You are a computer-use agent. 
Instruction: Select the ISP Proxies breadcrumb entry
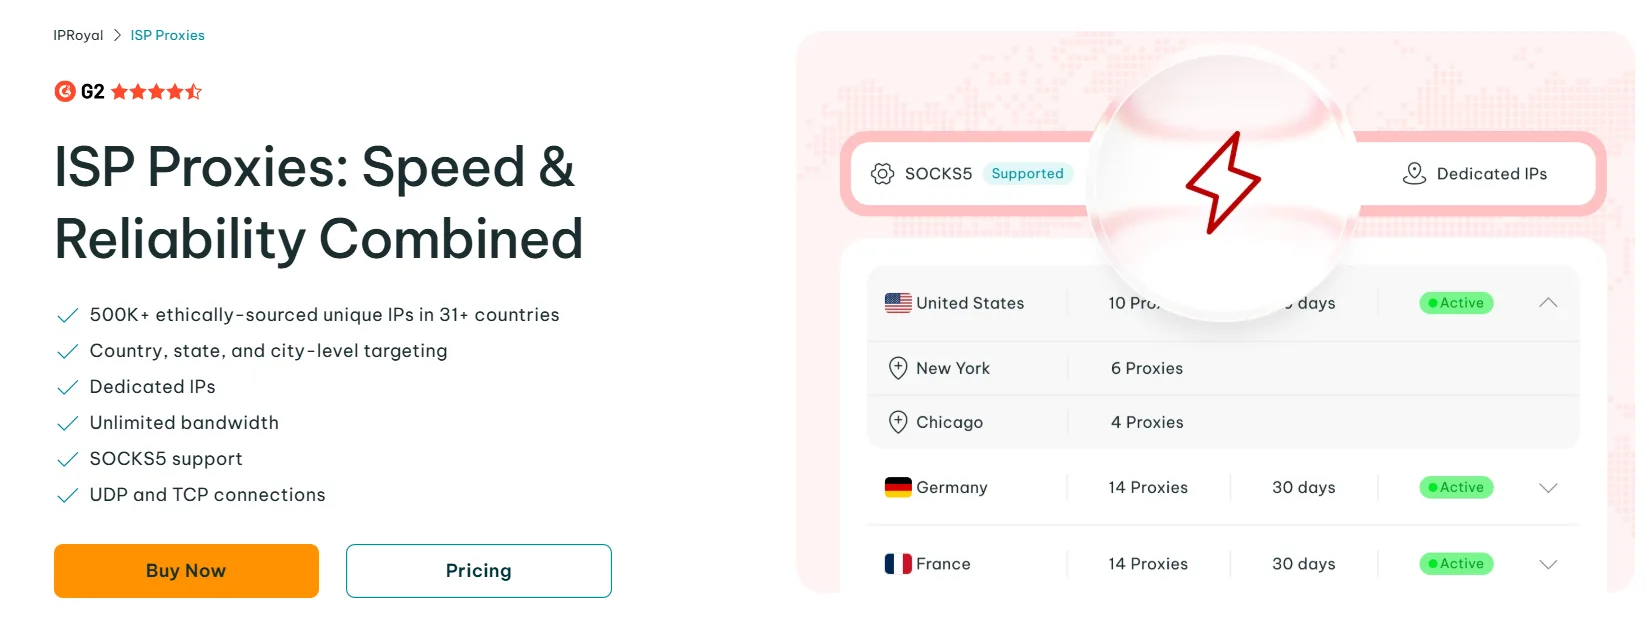coord(167,35)
